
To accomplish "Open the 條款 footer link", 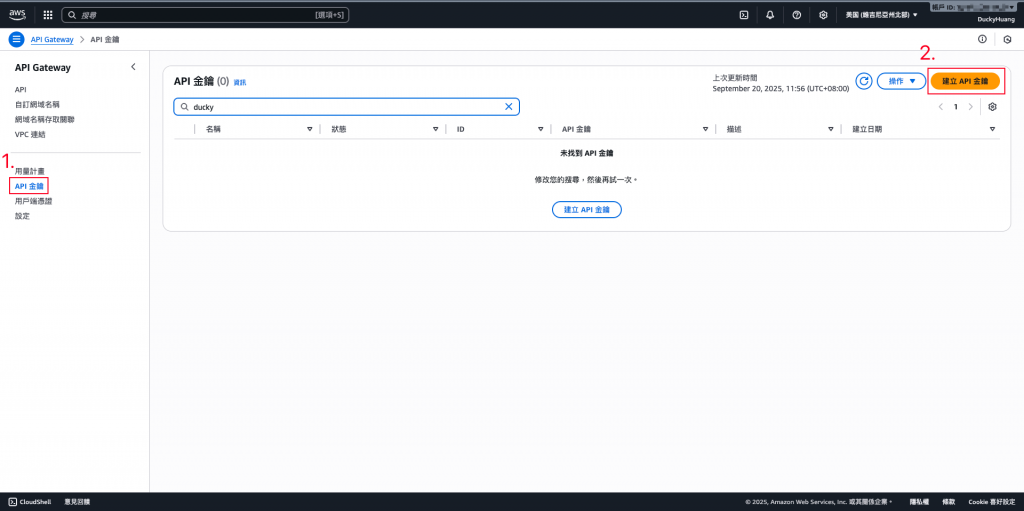I will point(949,502).
